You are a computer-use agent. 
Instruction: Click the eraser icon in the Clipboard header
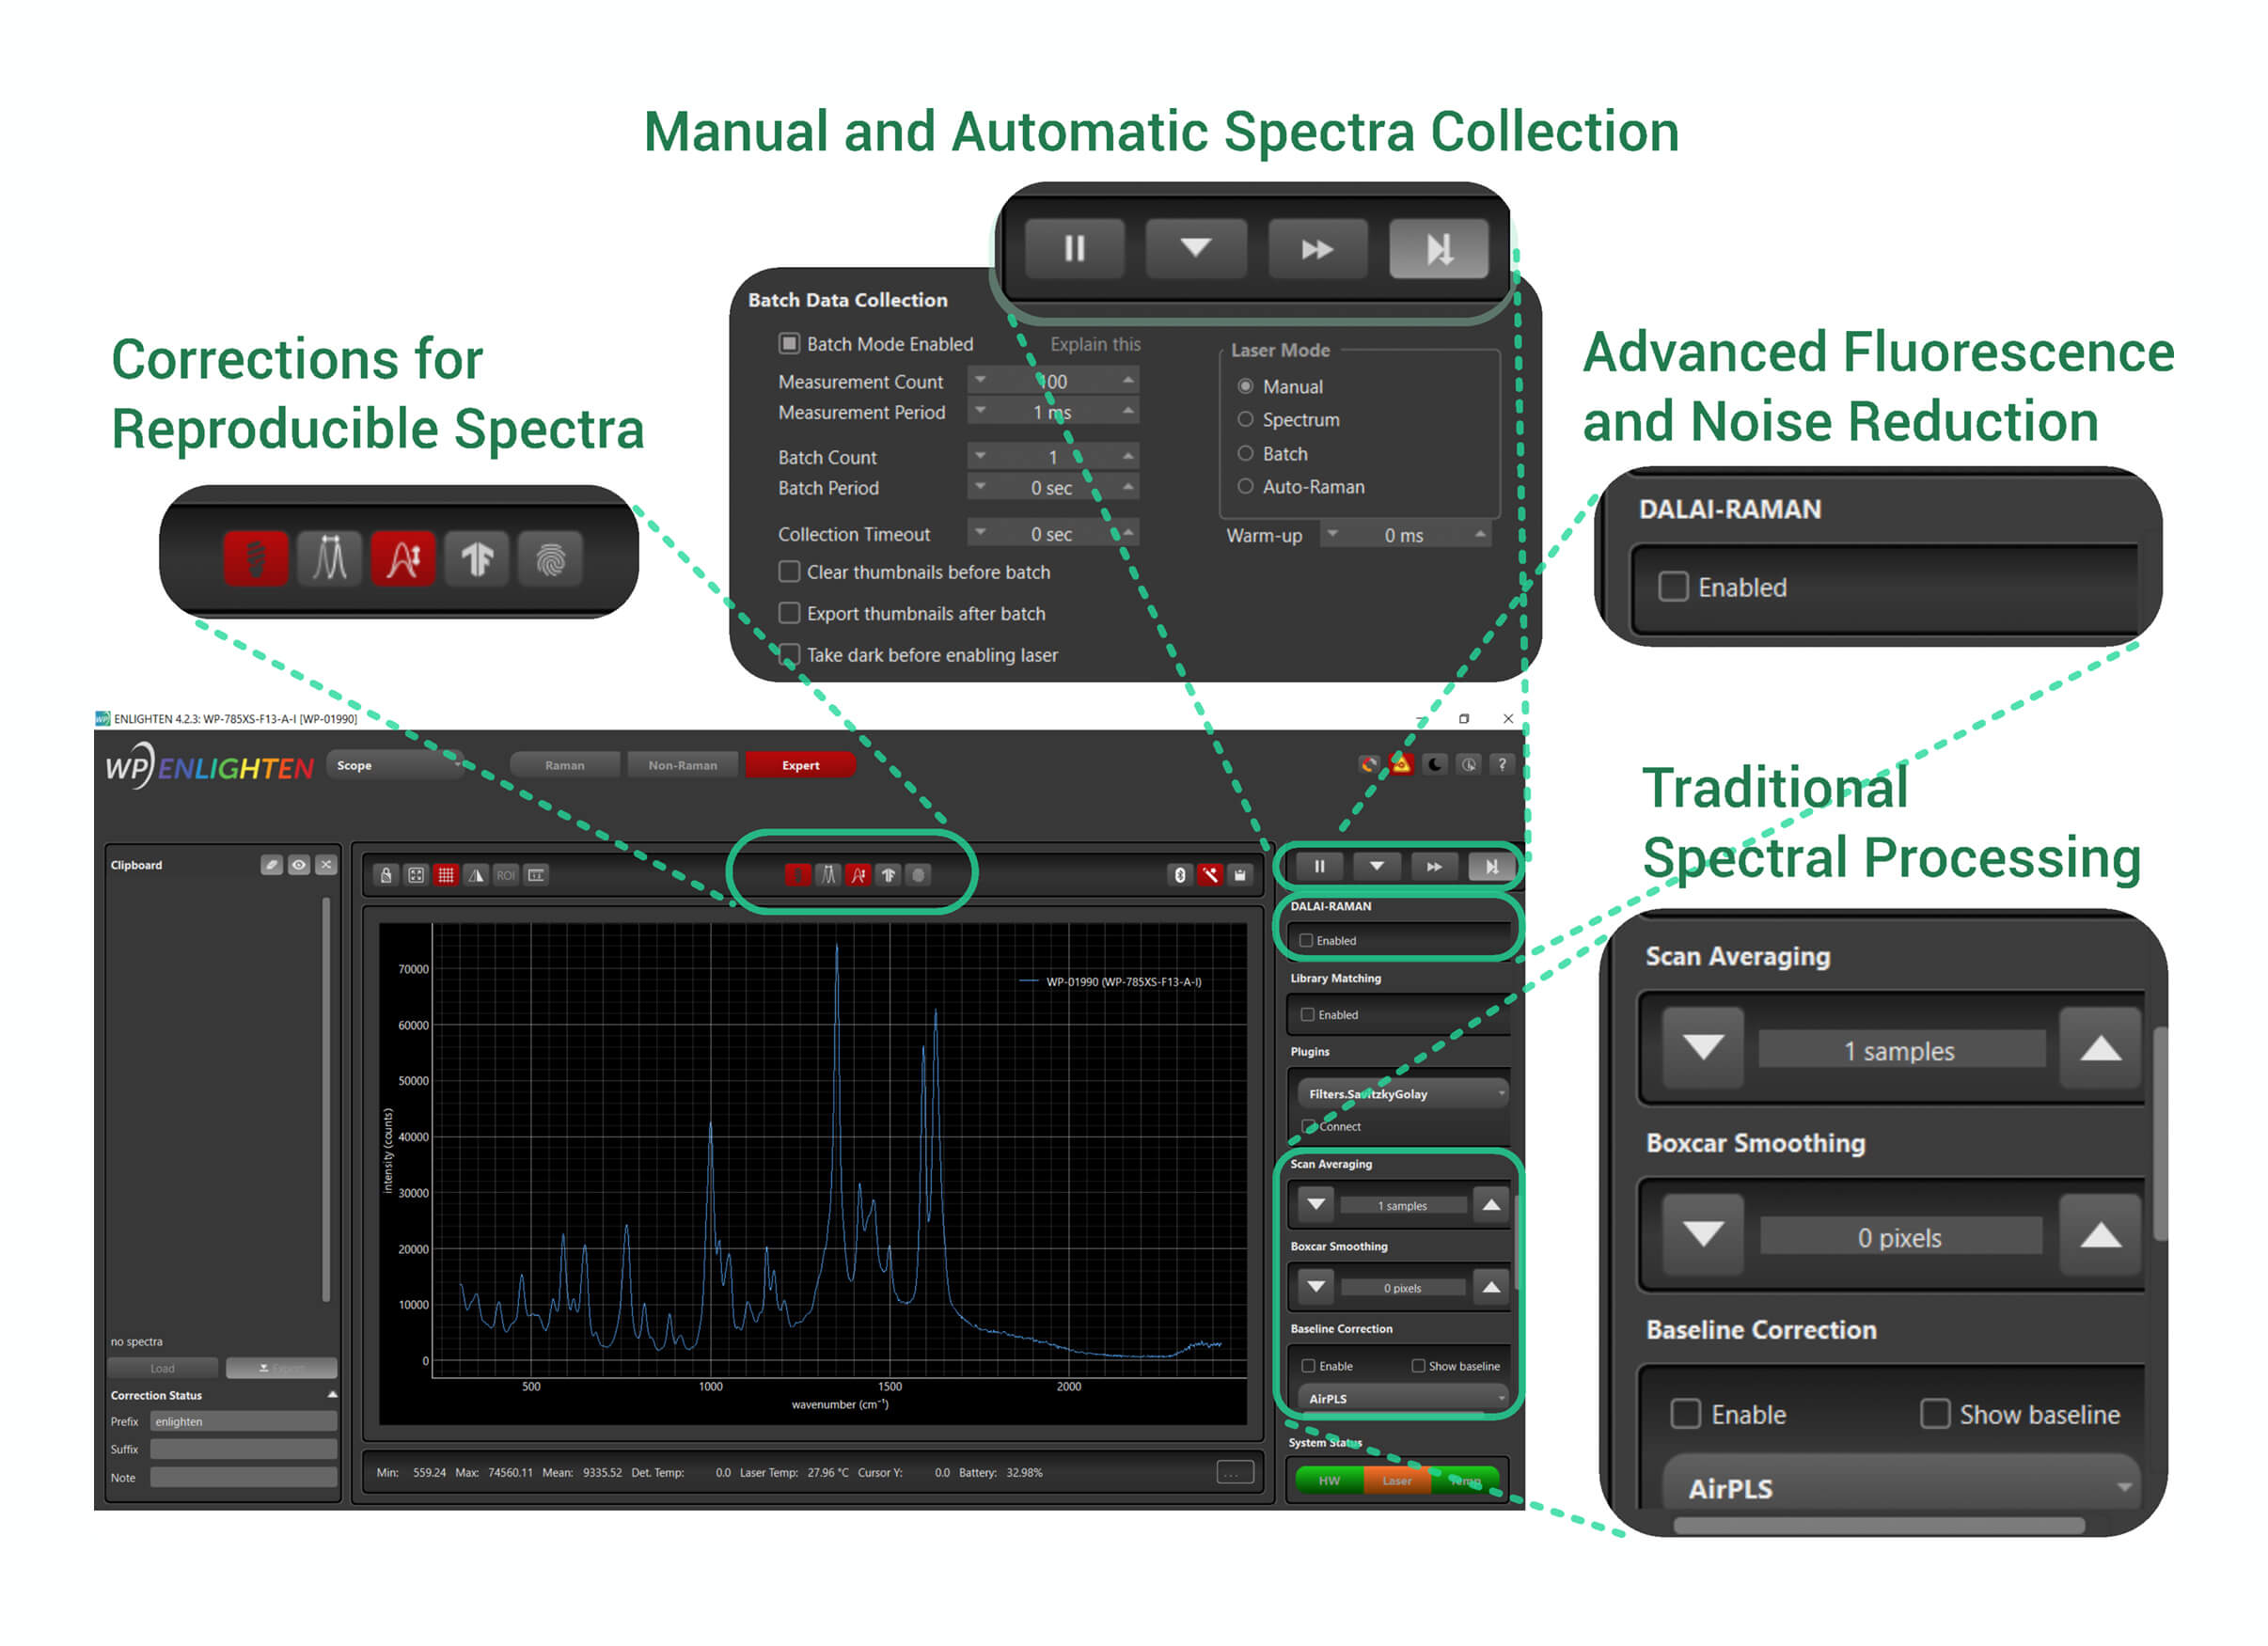pyautogui.click(x=272, y=866)
